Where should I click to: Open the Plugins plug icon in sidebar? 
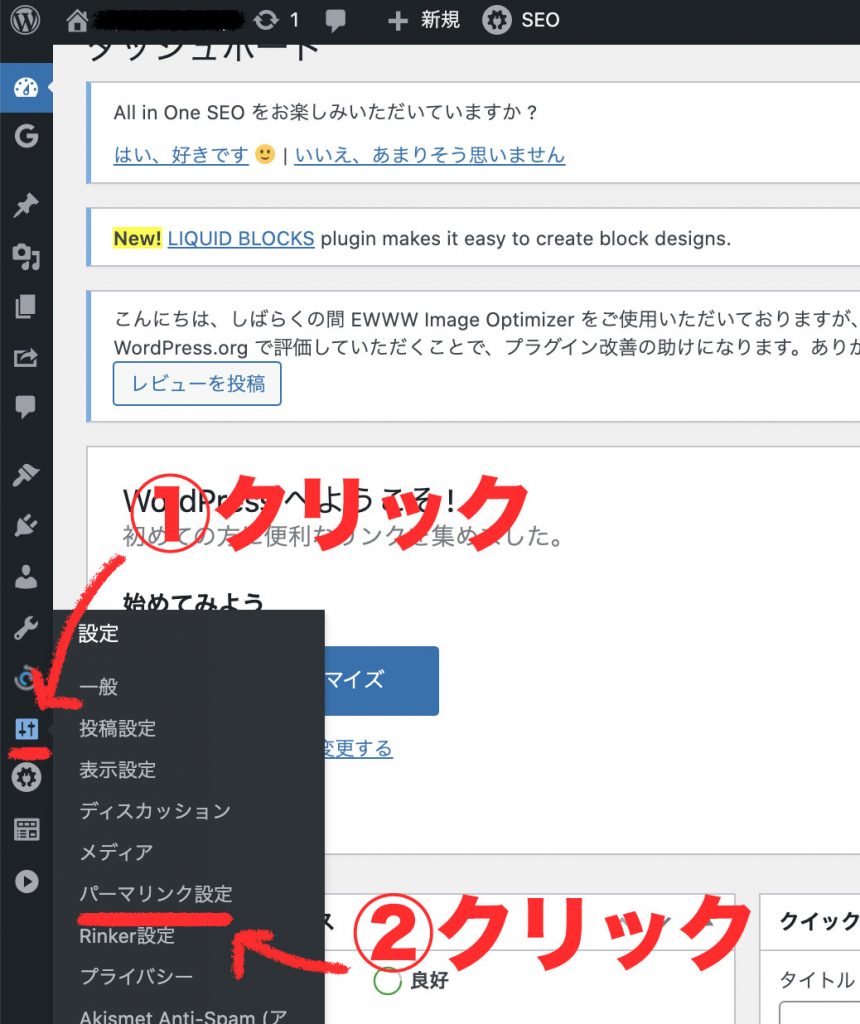click(26, 525)
